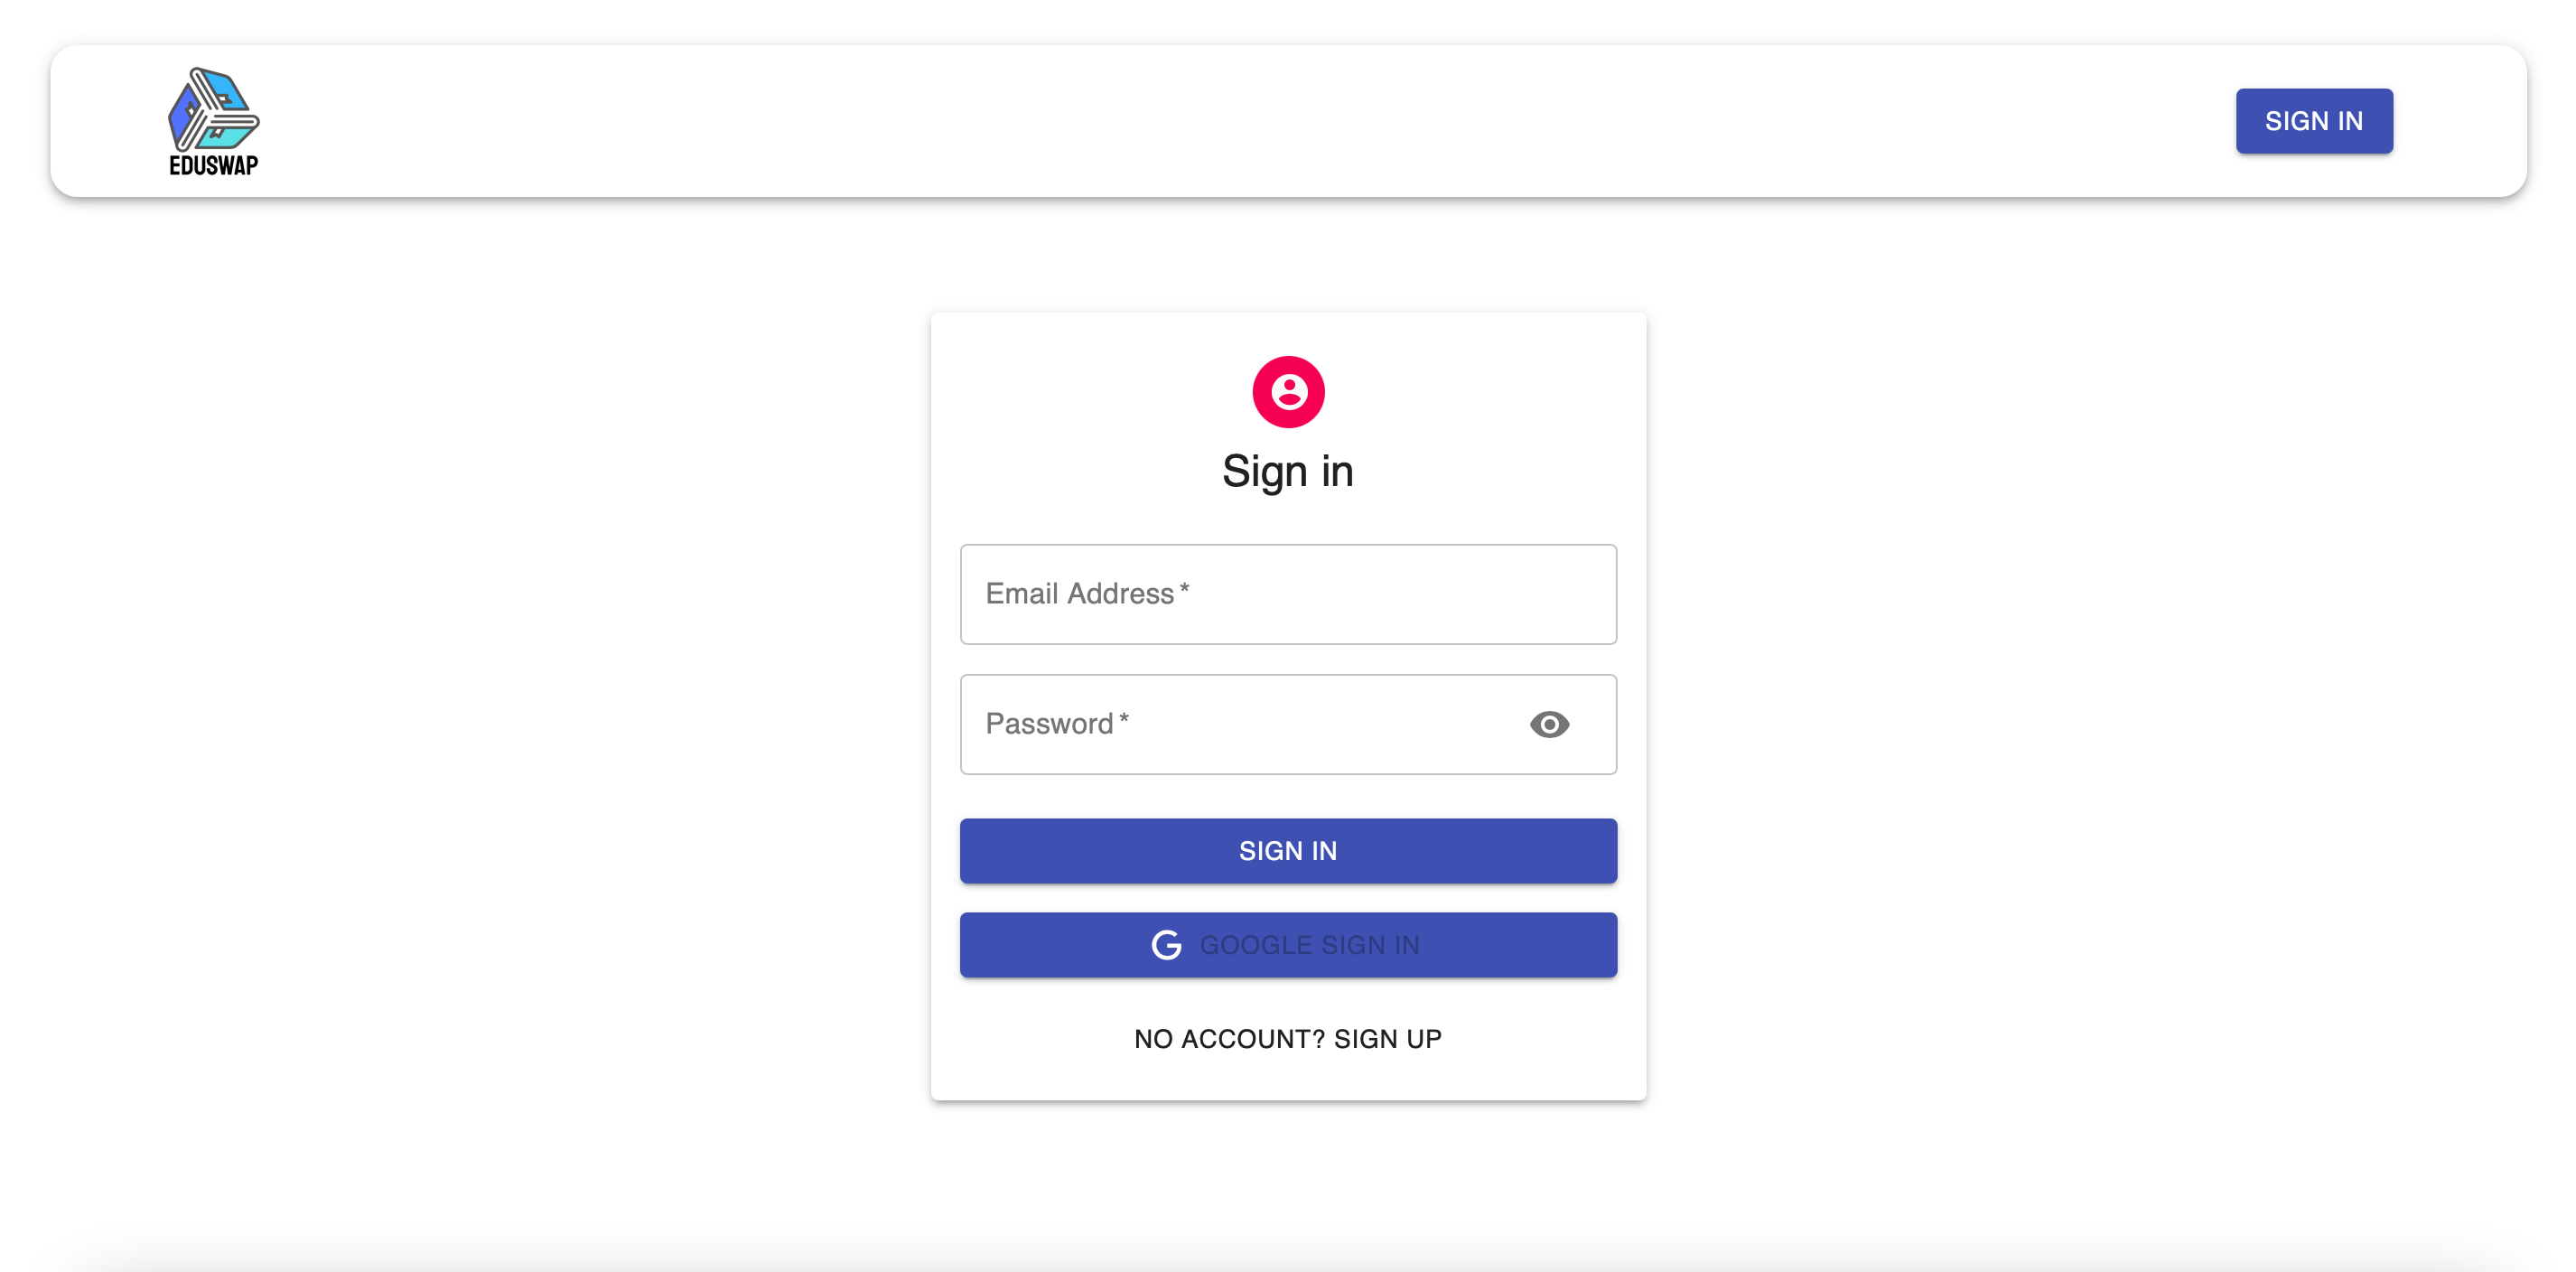The image size is (2576, 1272).
Task: Click empty space in the header bar
Action: 1200,121
